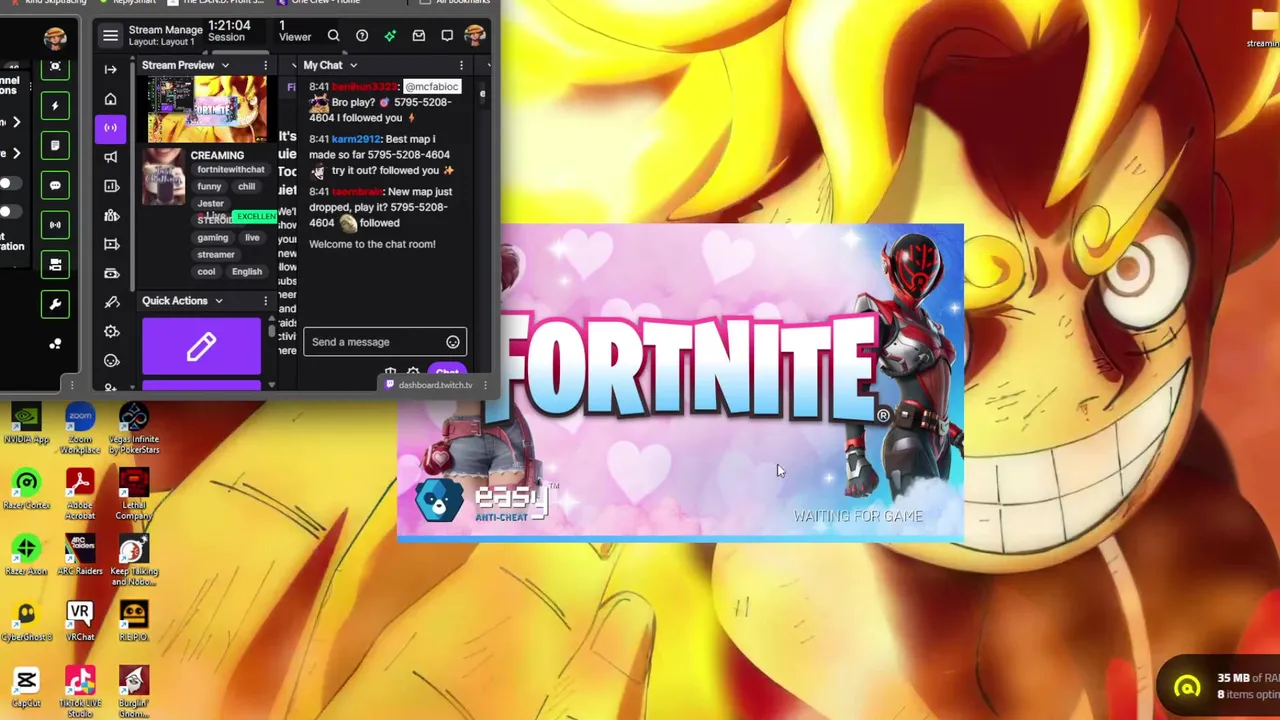Open ARC Raiders desktop shortcut

tap(80, 555)
